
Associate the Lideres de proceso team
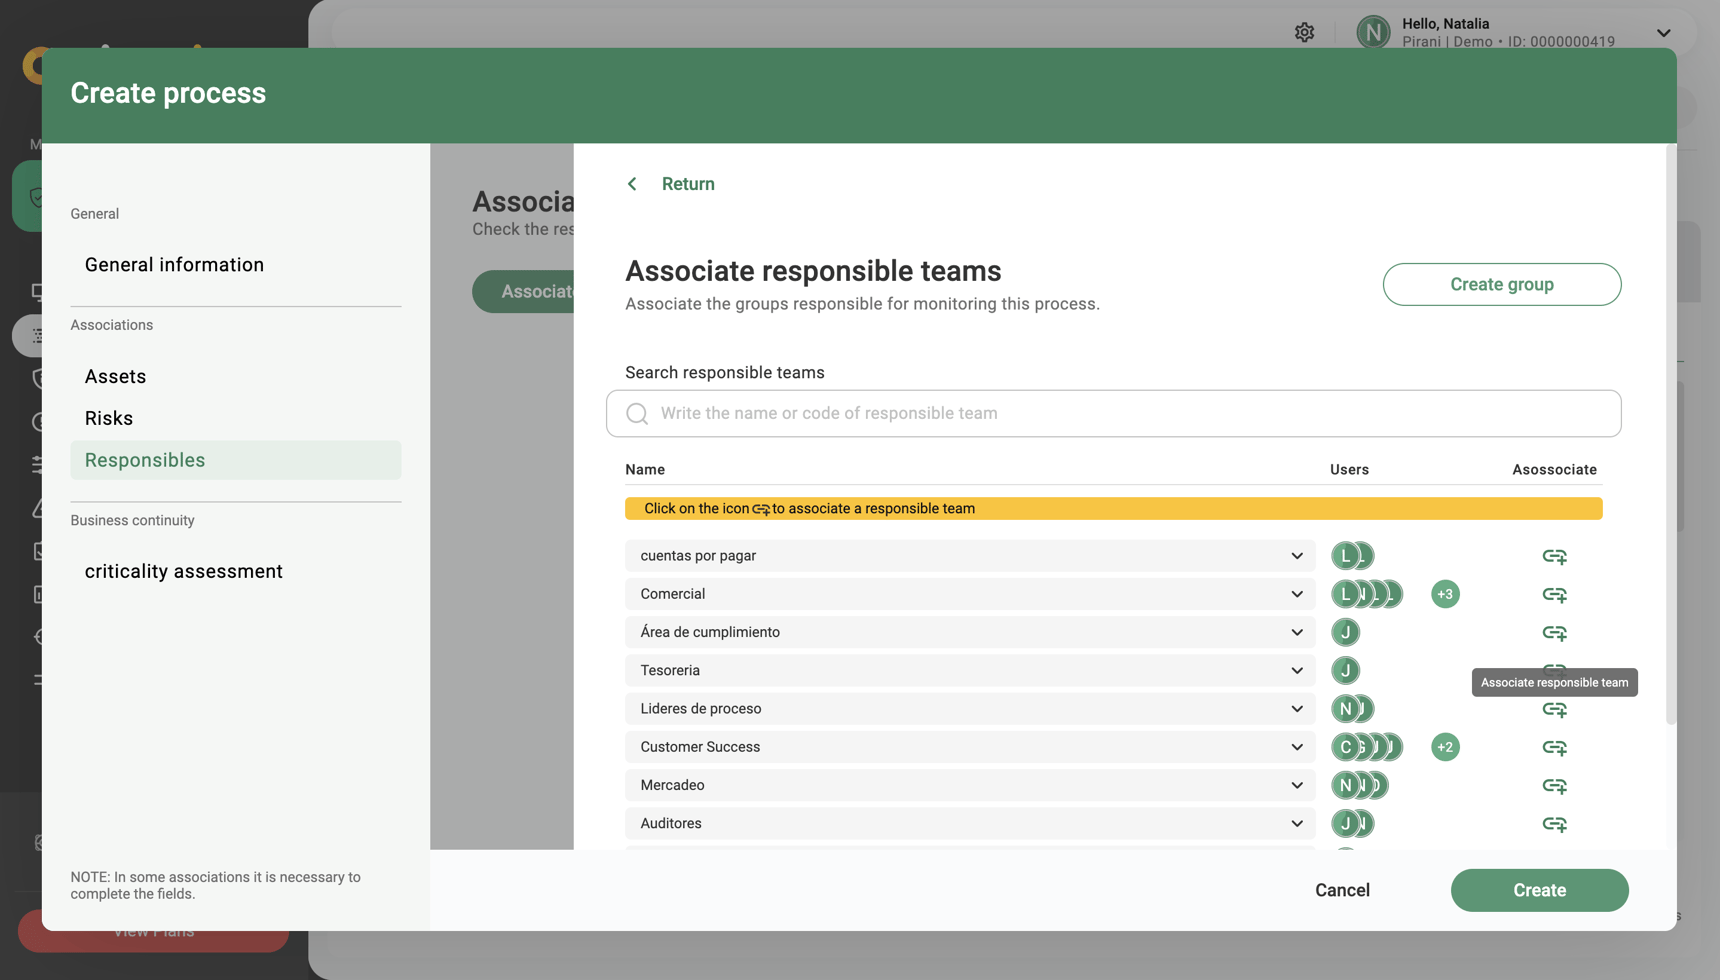click(x=1554, y=709)
